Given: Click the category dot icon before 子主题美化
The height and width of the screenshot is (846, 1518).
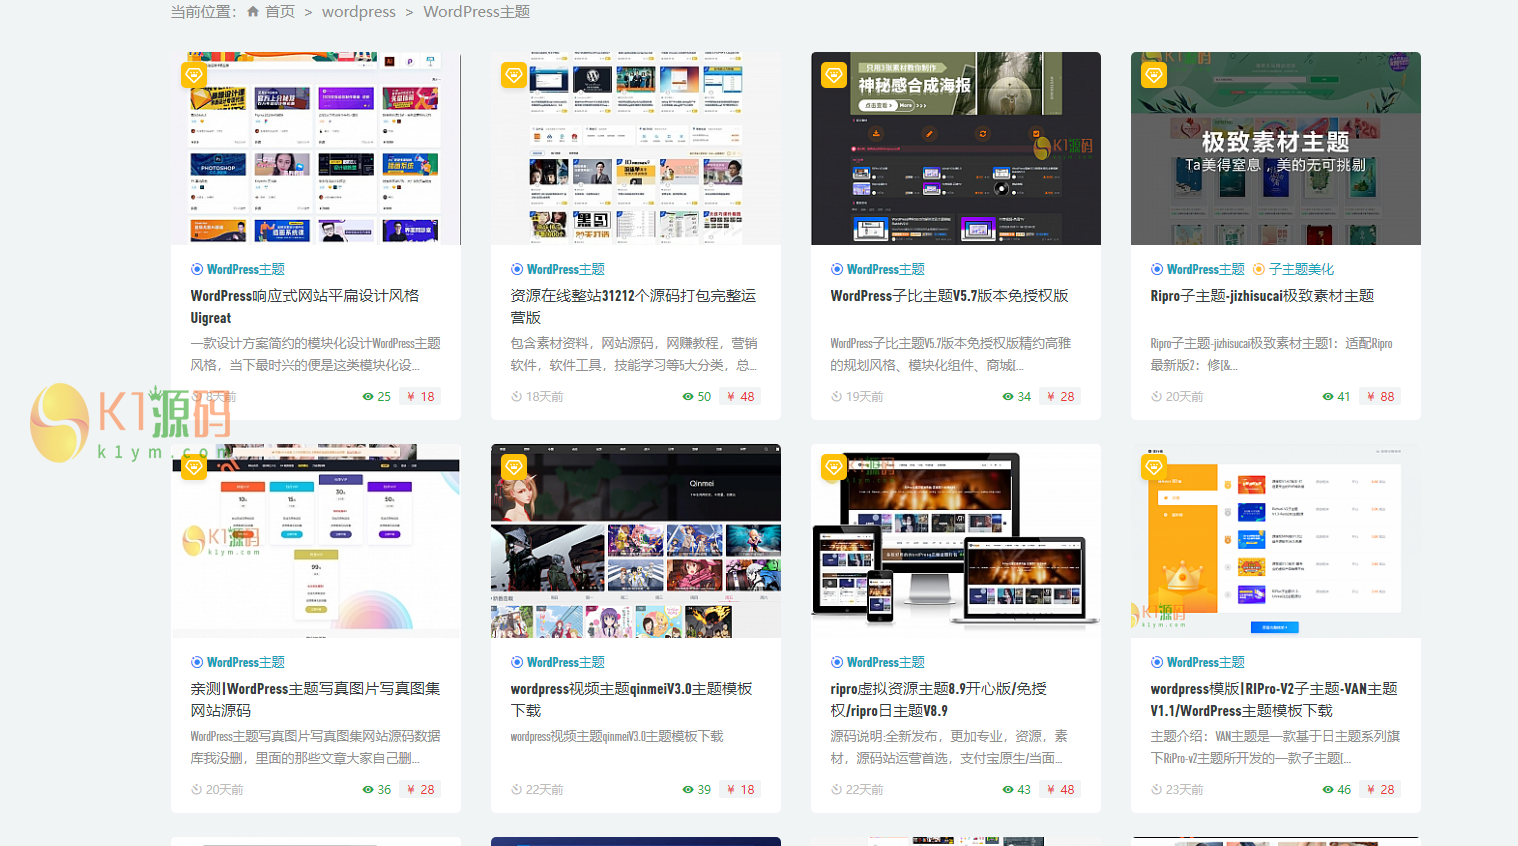Looking at the screenshot, I should 1259,269.
